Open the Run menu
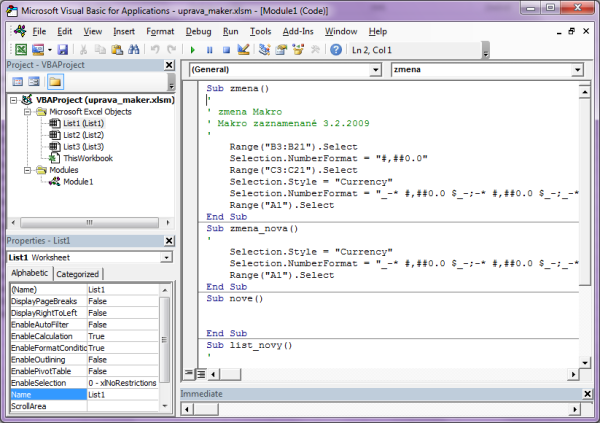Screen dimensions: 600x423 click(230, 31)
